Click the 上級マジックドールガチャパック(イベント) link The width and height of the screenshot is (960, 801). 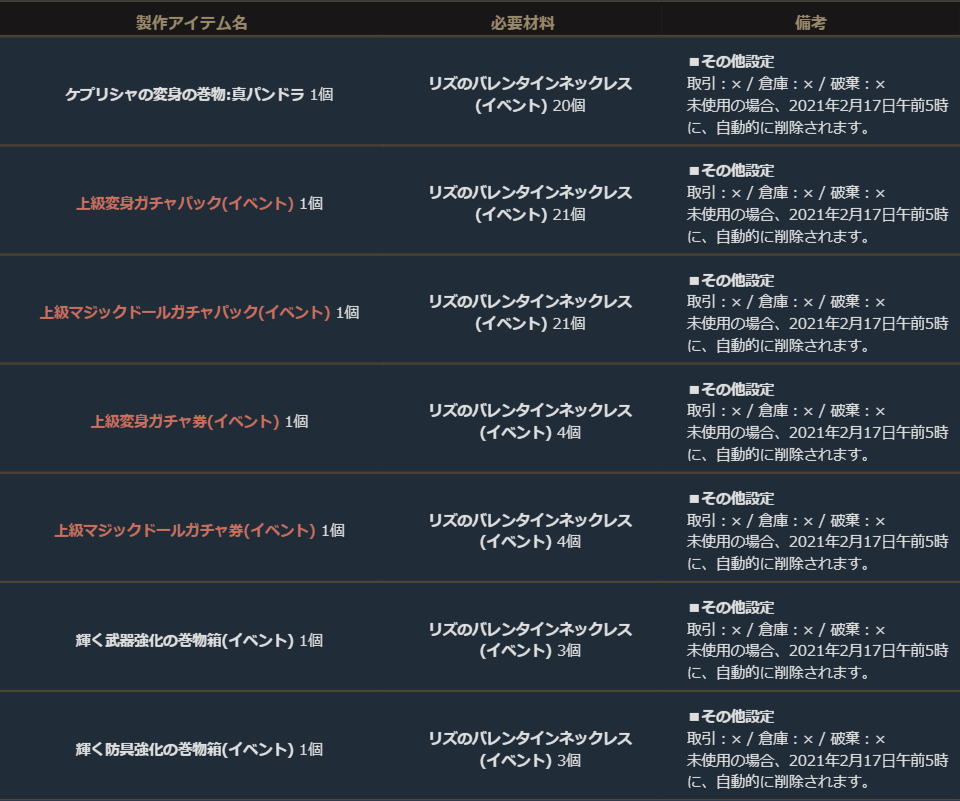(x=185, y=312)
